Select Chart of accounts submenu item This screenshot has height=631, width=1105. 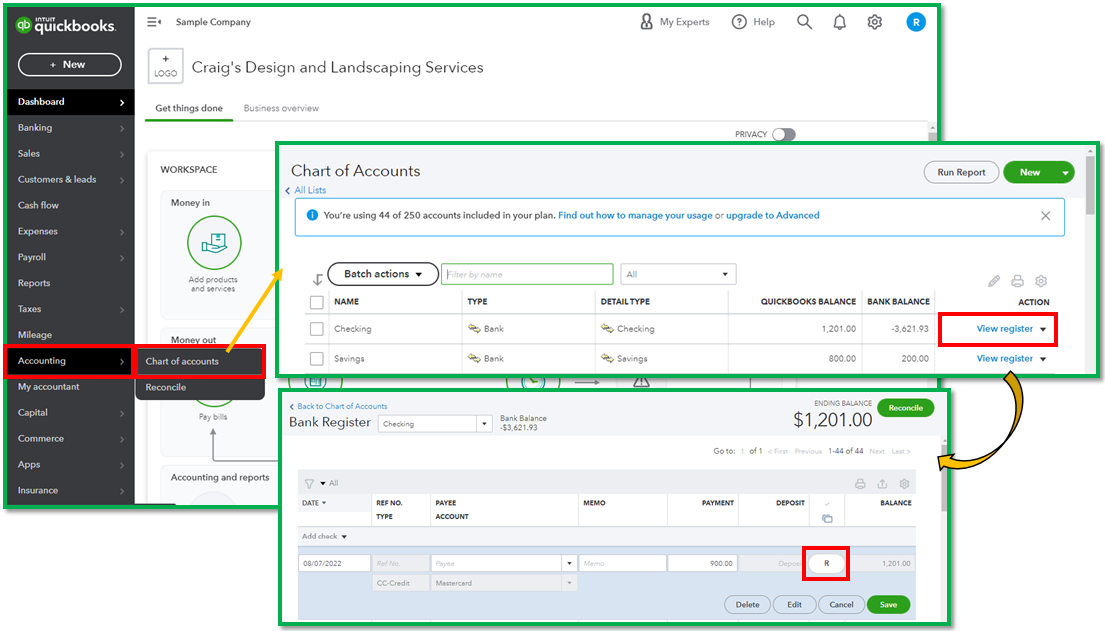[x=199, y=362]
